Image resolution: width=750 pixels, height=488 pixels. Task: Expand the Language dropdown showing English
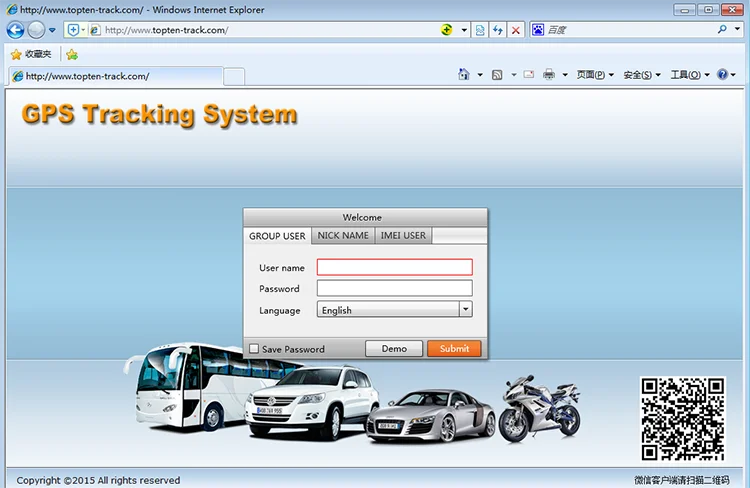[x=465, y=310]
